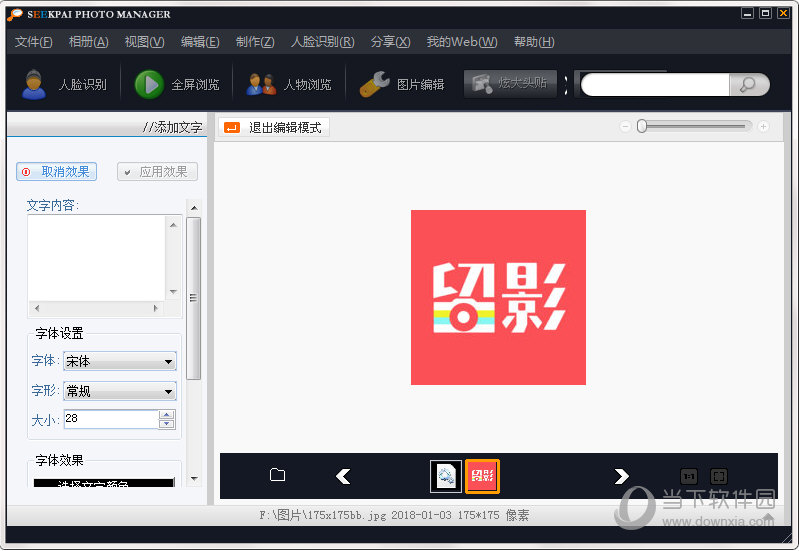
Task: Choose text color button (选择文字颜色)
Action: point(104,483)
